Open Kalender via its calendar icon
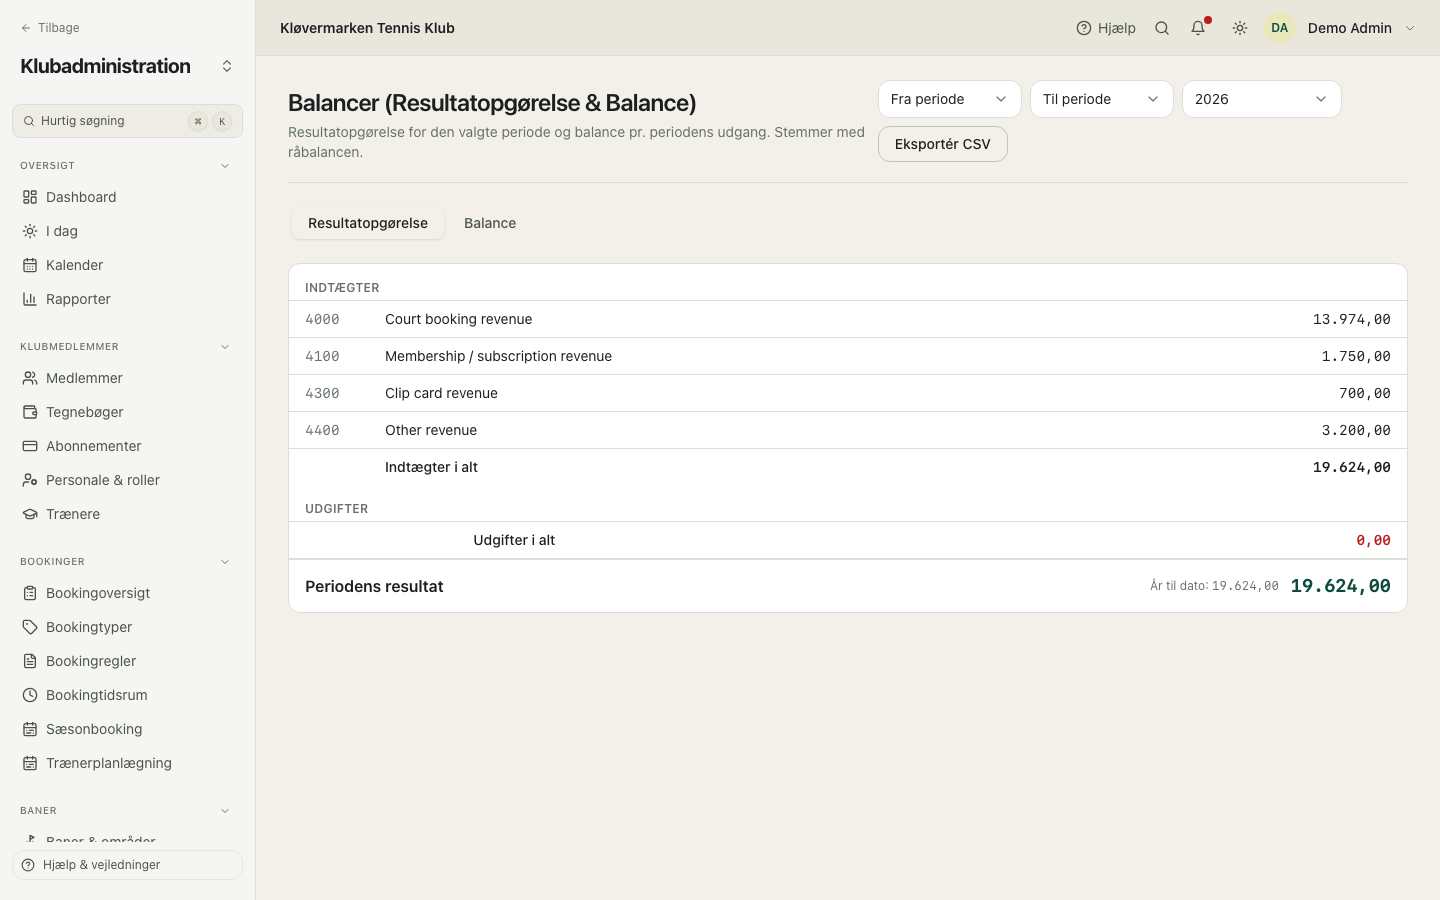1440x900 pixels. pos(30,265)
